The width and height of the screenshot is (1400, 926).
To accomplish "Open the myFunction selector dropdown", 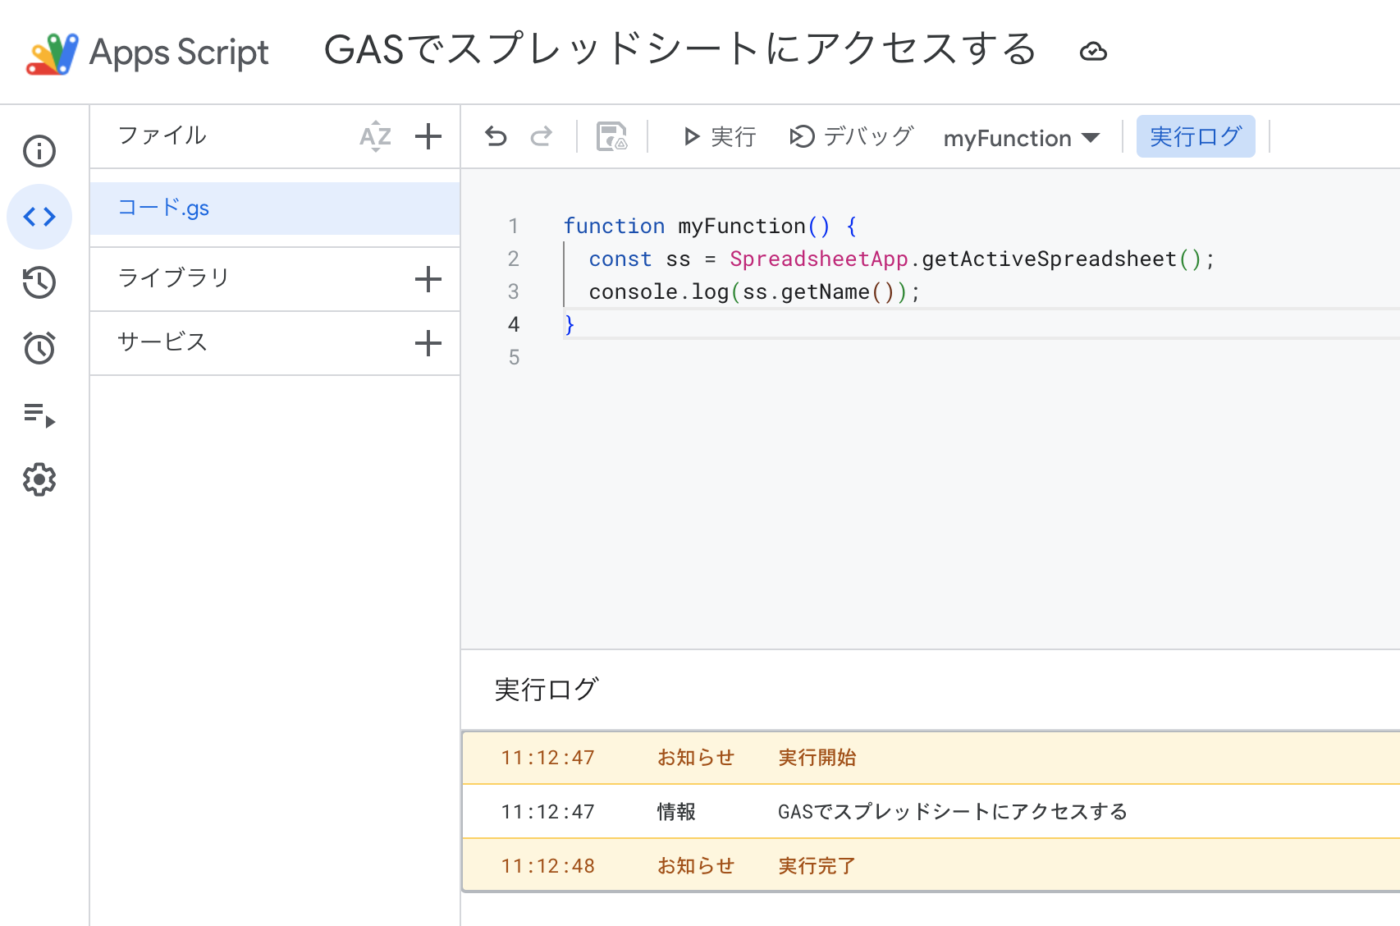I will pyautogui.click(x=1020, y=138).
